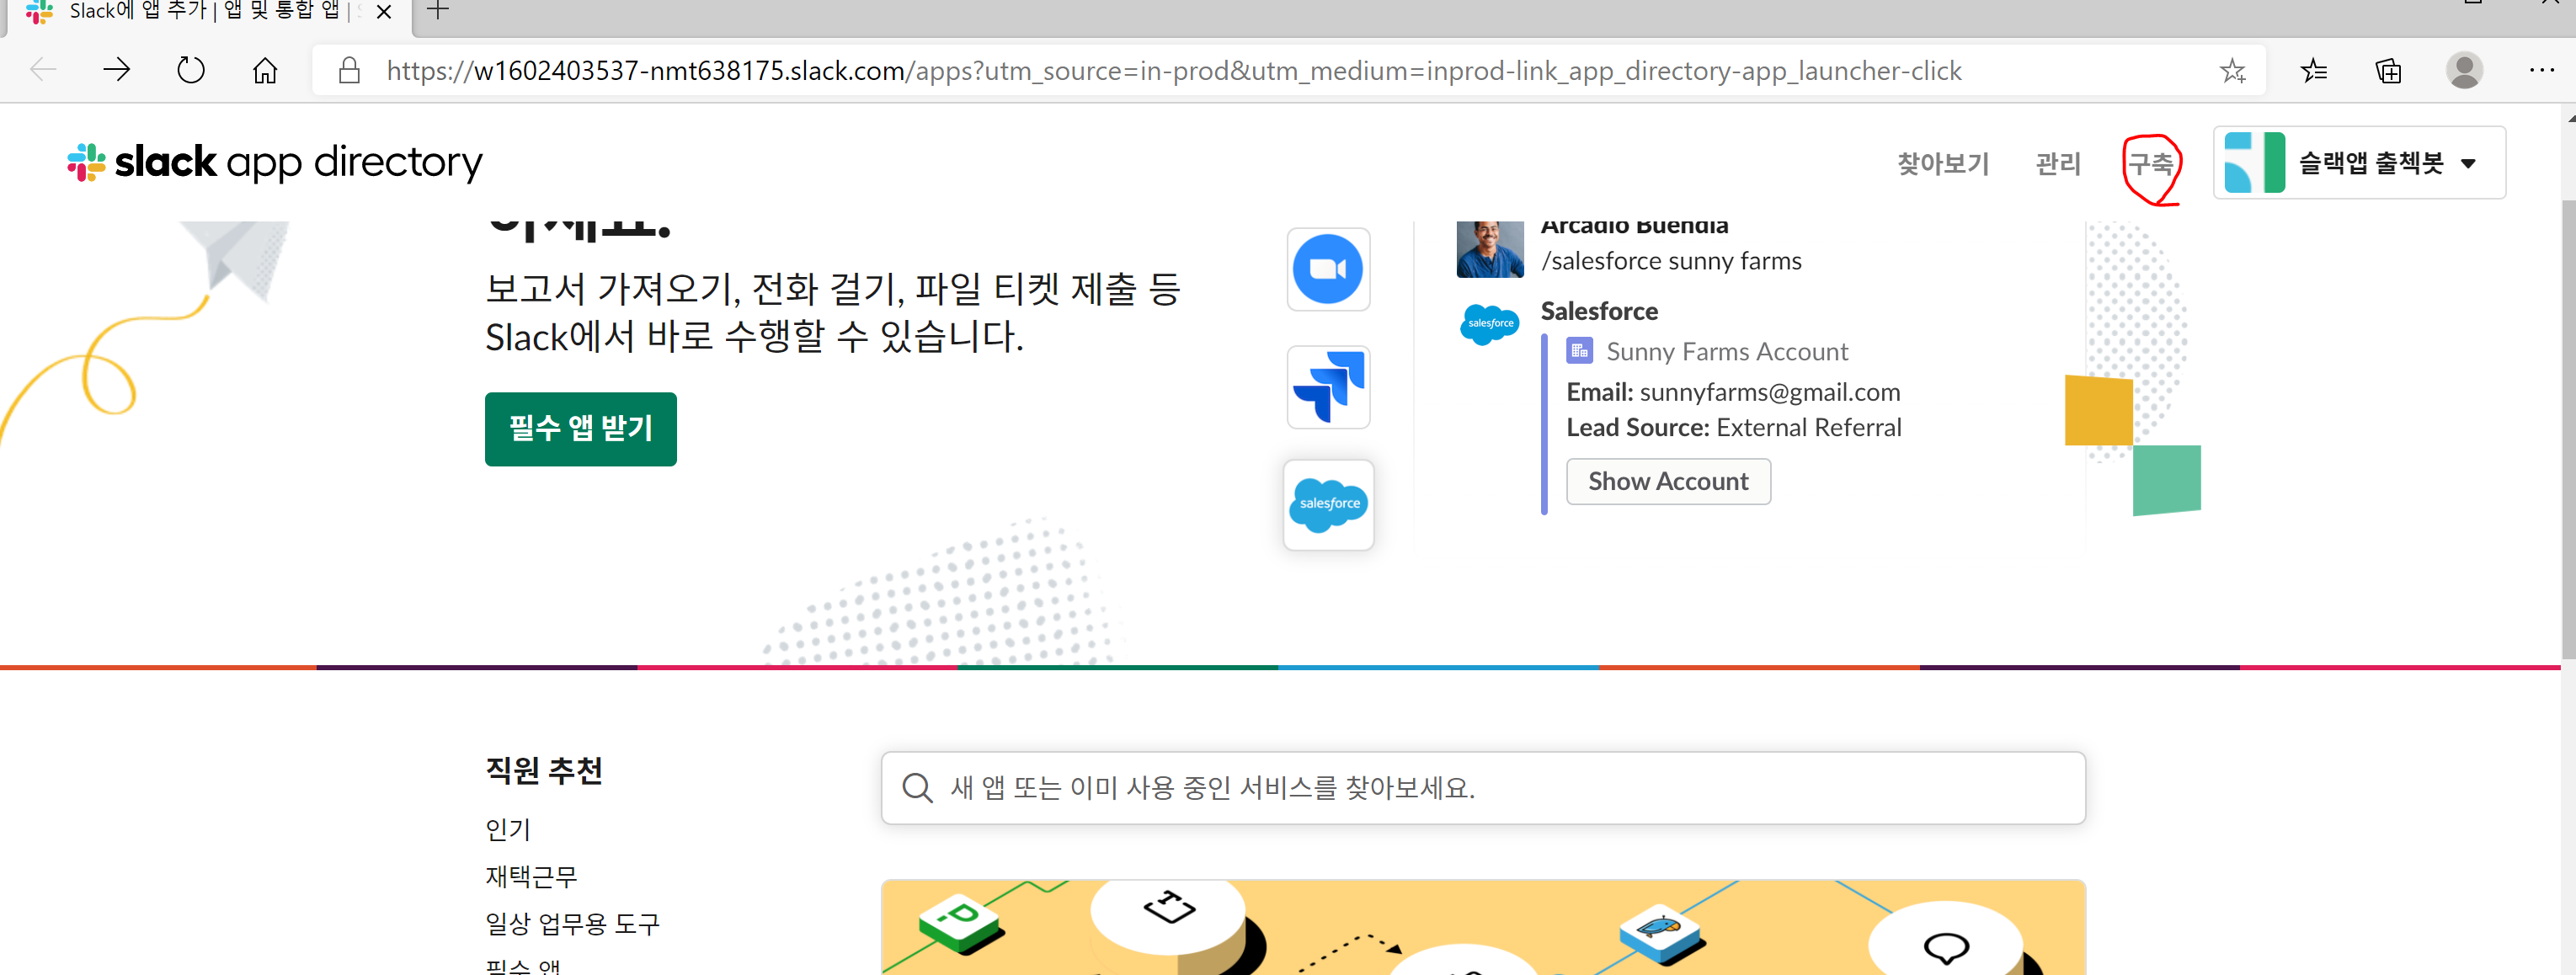Click the Zoom app icon
2576x975 pixels.
1327,269
